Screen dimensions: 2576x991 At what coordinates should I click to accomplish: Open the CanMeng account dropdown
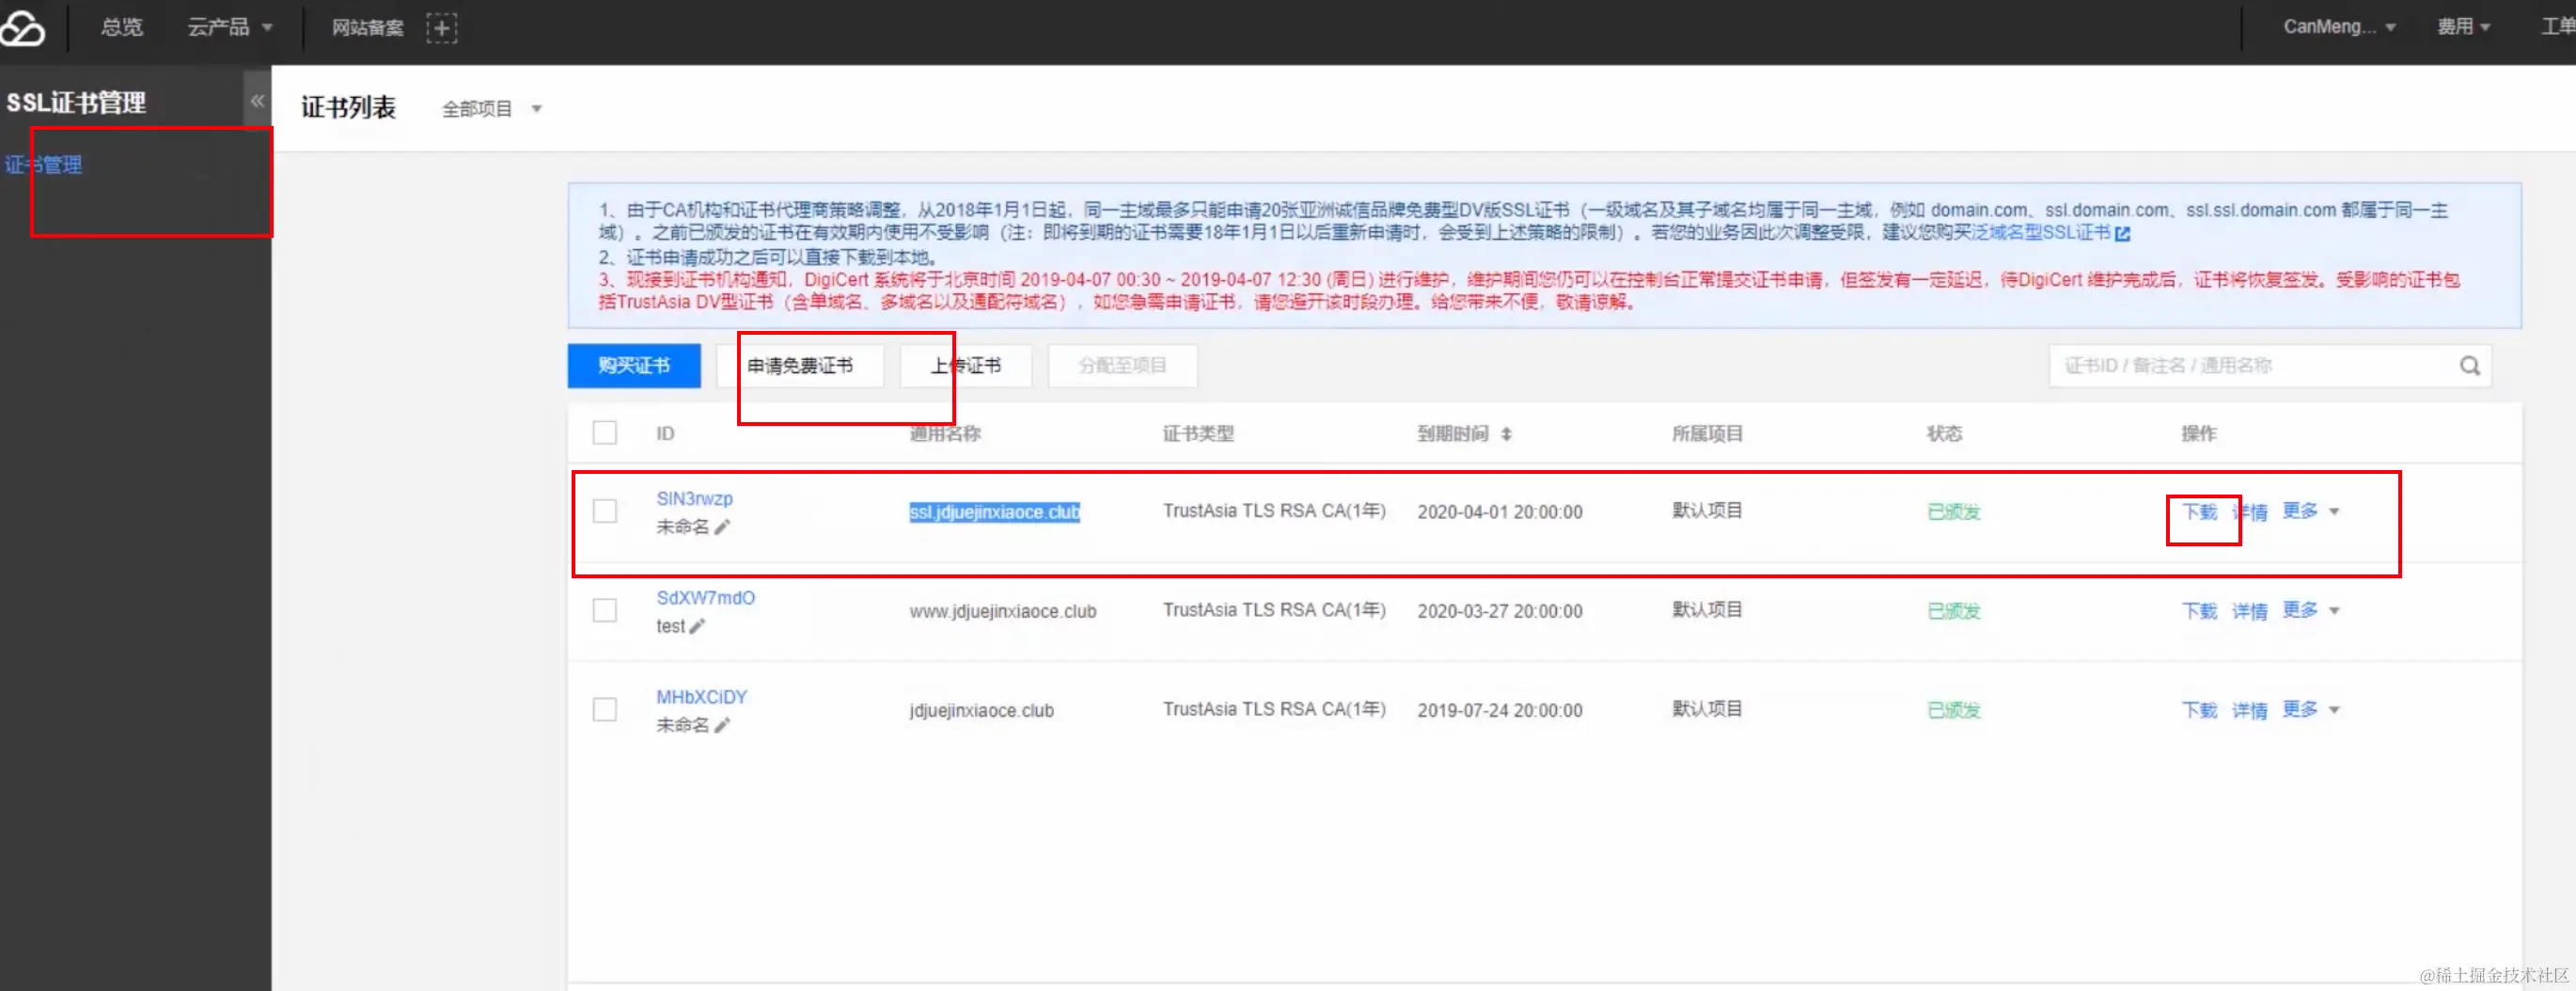click(x=2339, y=27)
